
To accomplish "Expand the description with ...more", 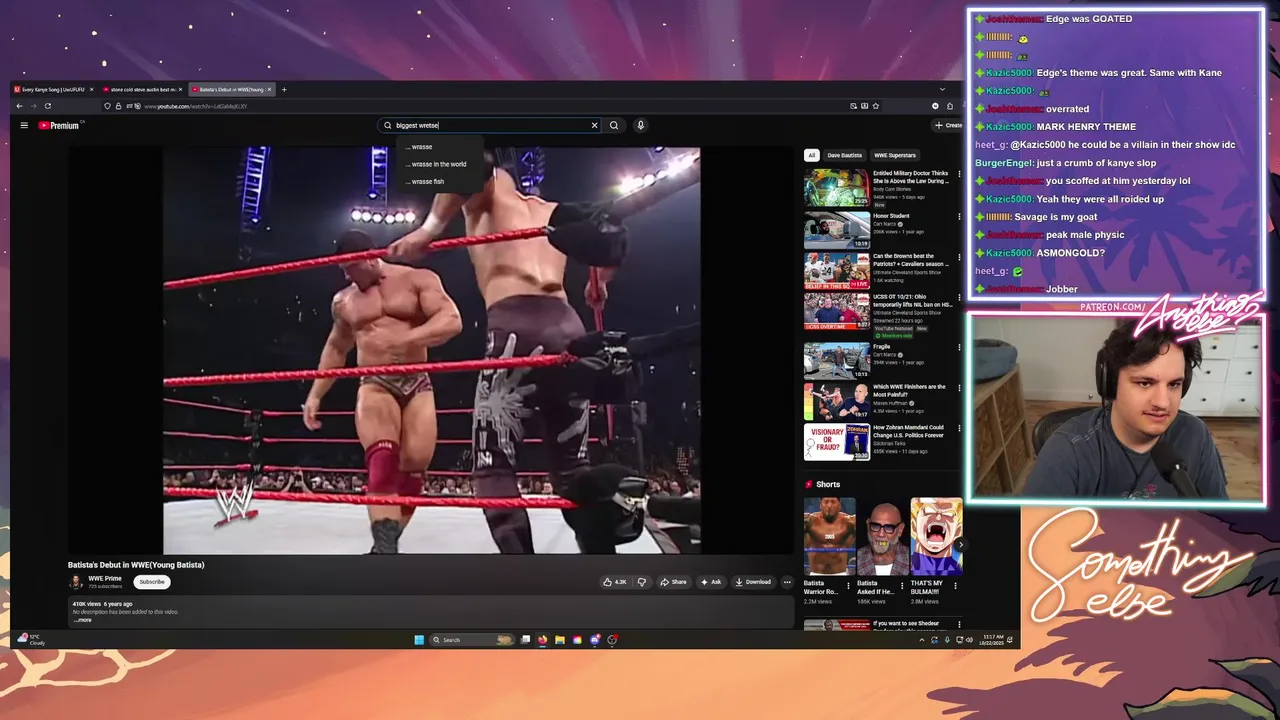I will (x=83, y=620).
